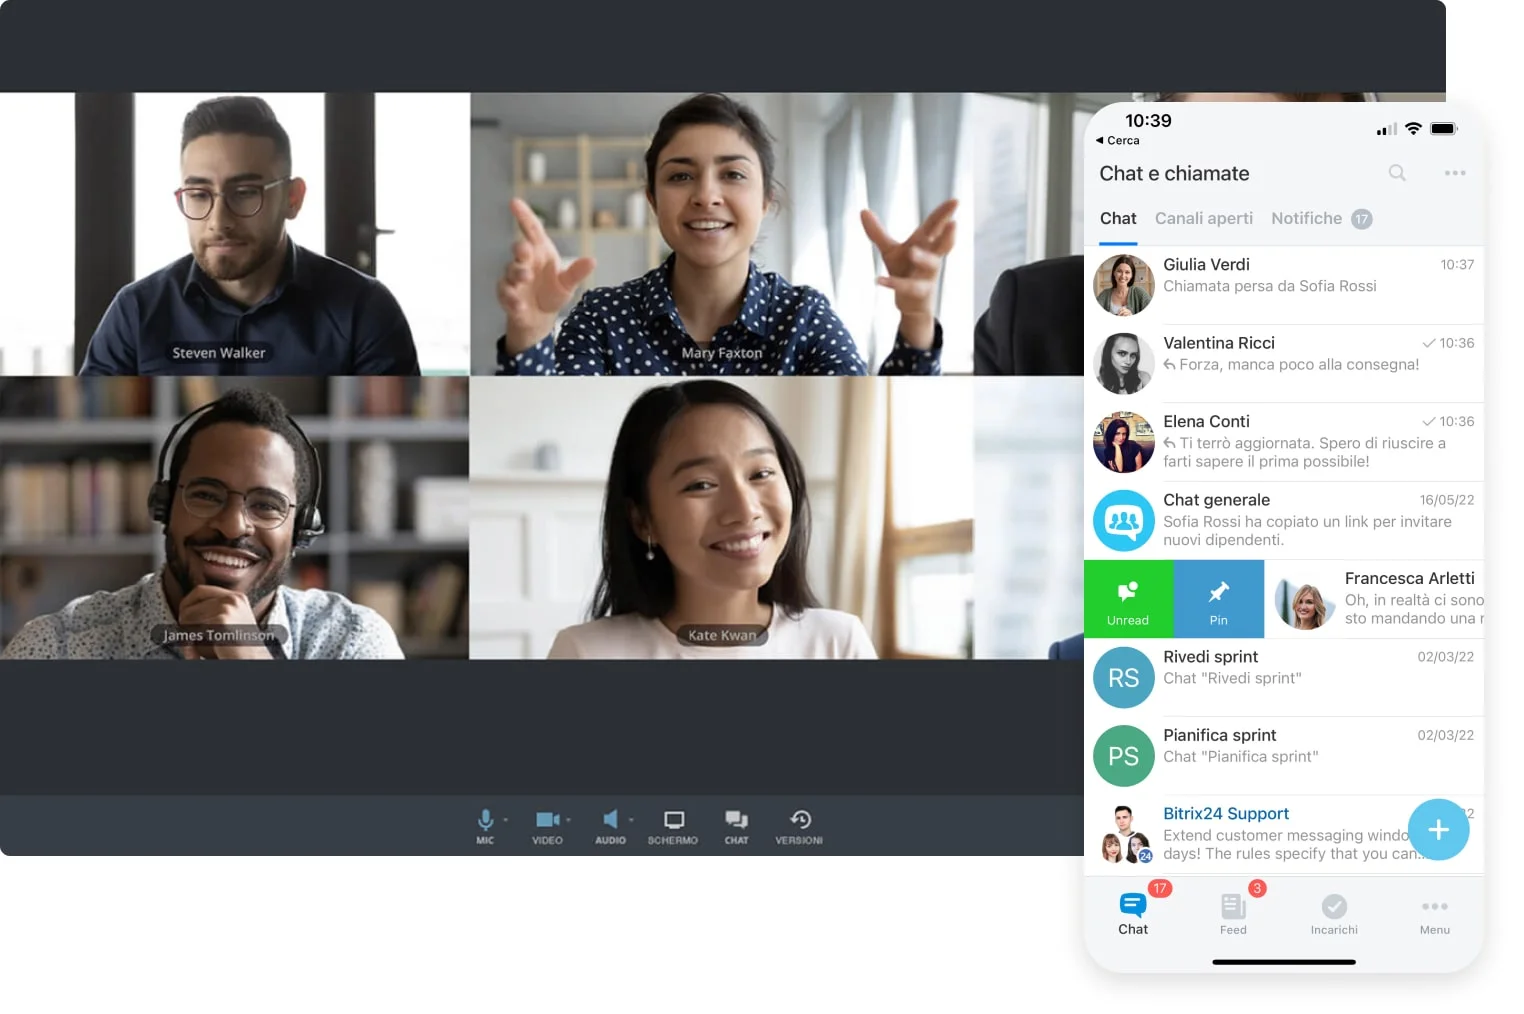Open the Feed tab in the bottom bar
Image resolution: width=1524 pixels, height=1014 pixels.
point(1233,913)
